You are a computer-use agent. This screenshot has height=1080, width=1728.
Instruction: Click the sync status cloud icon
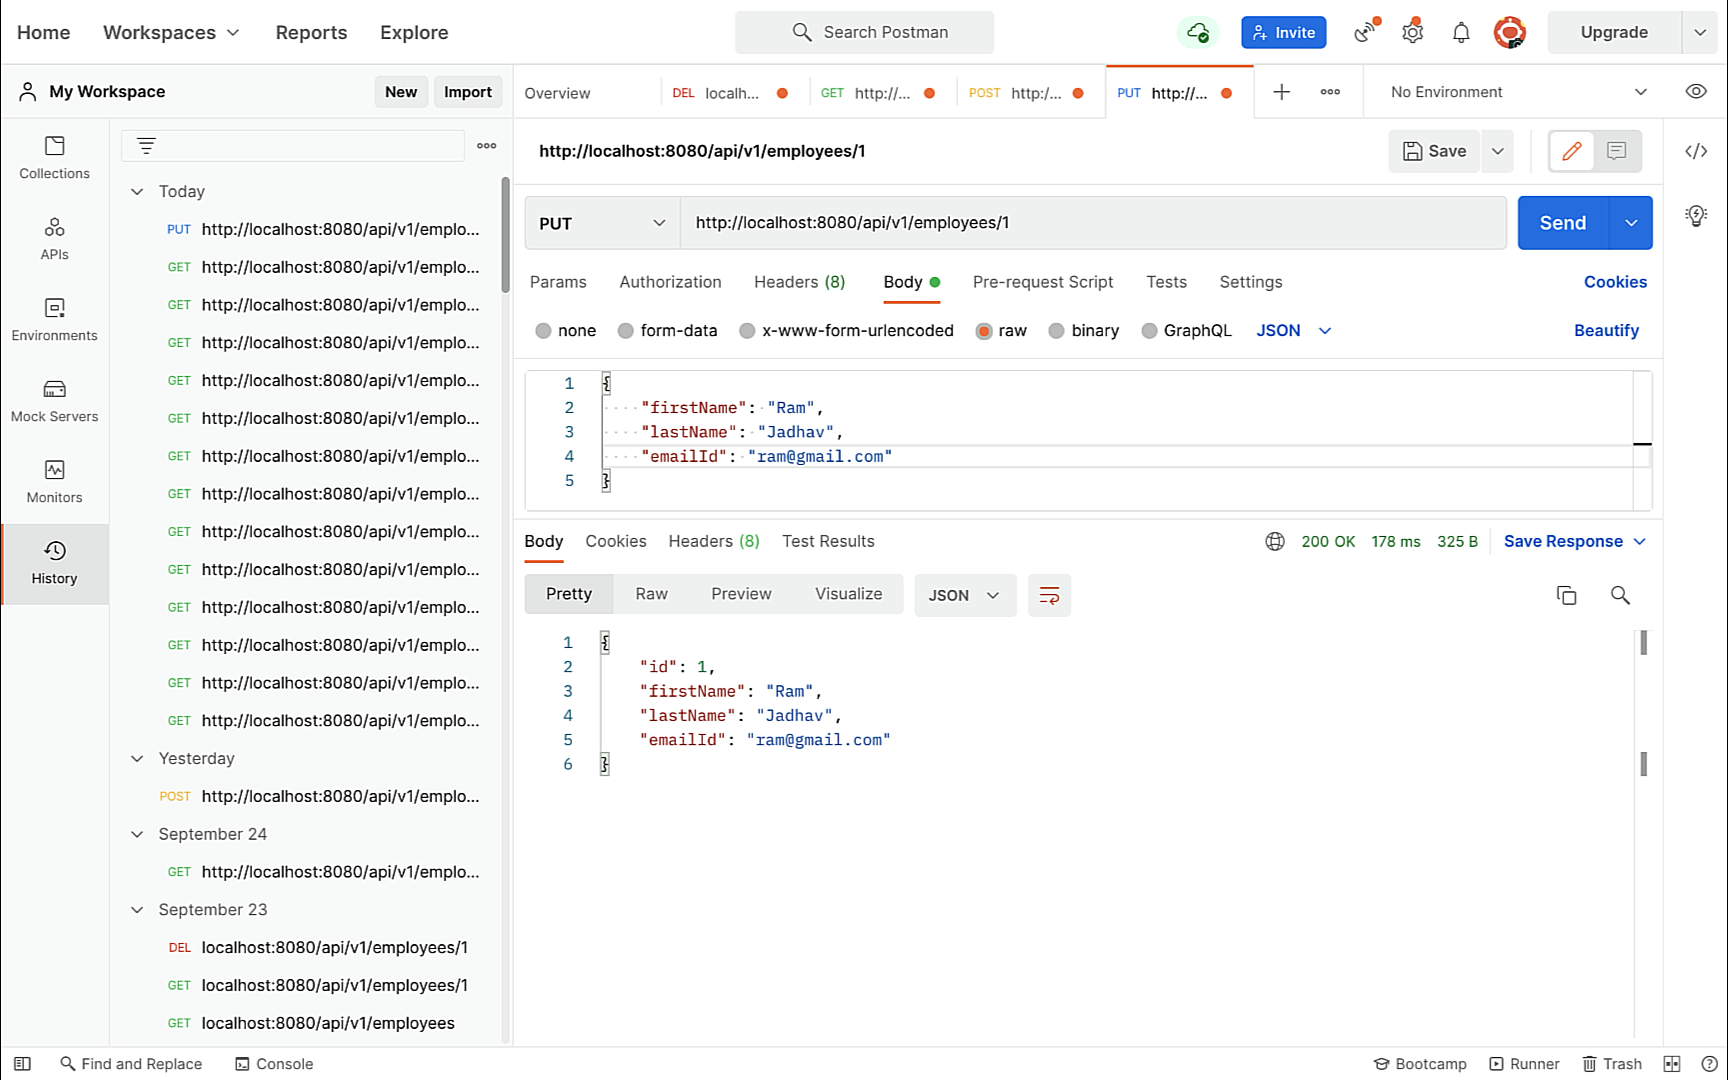(1197, 32)
